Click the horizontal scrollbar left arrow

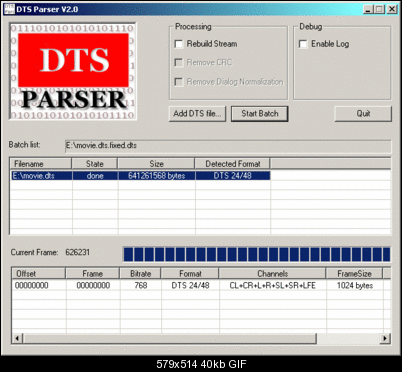[17, 339]
